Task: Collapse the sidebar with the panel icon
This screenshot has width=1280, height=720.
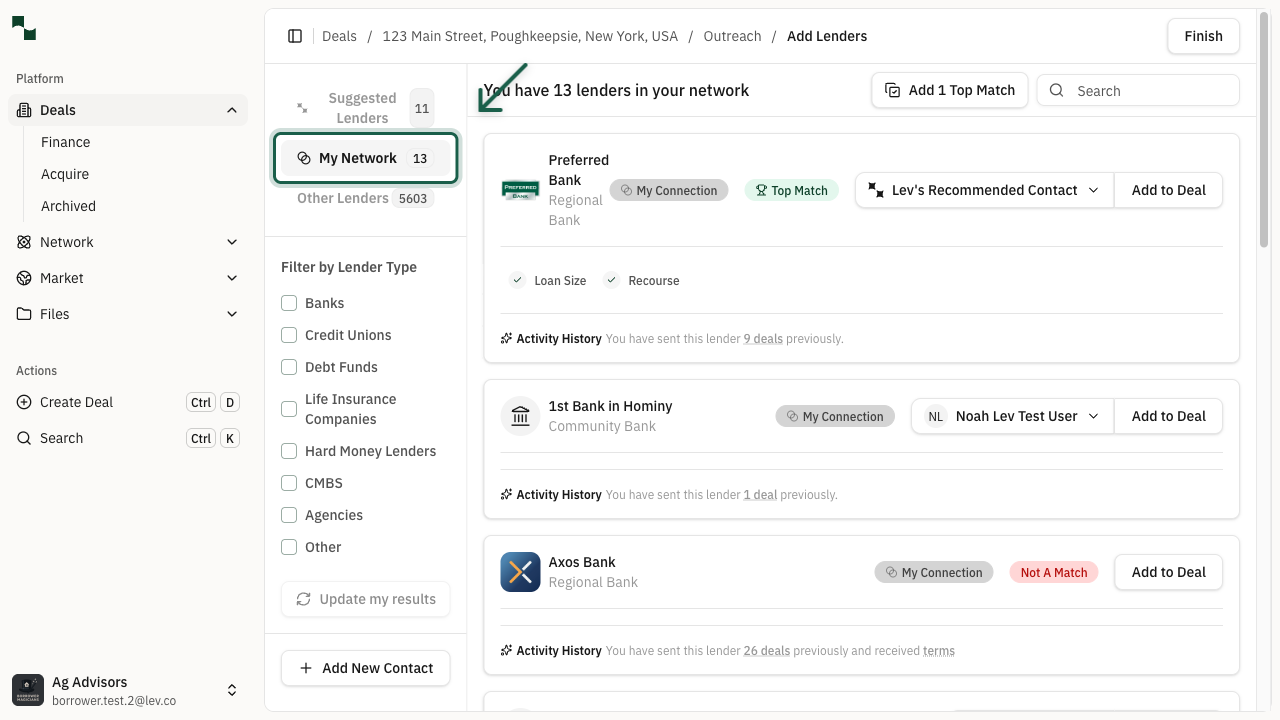Action: click(295, 35)
